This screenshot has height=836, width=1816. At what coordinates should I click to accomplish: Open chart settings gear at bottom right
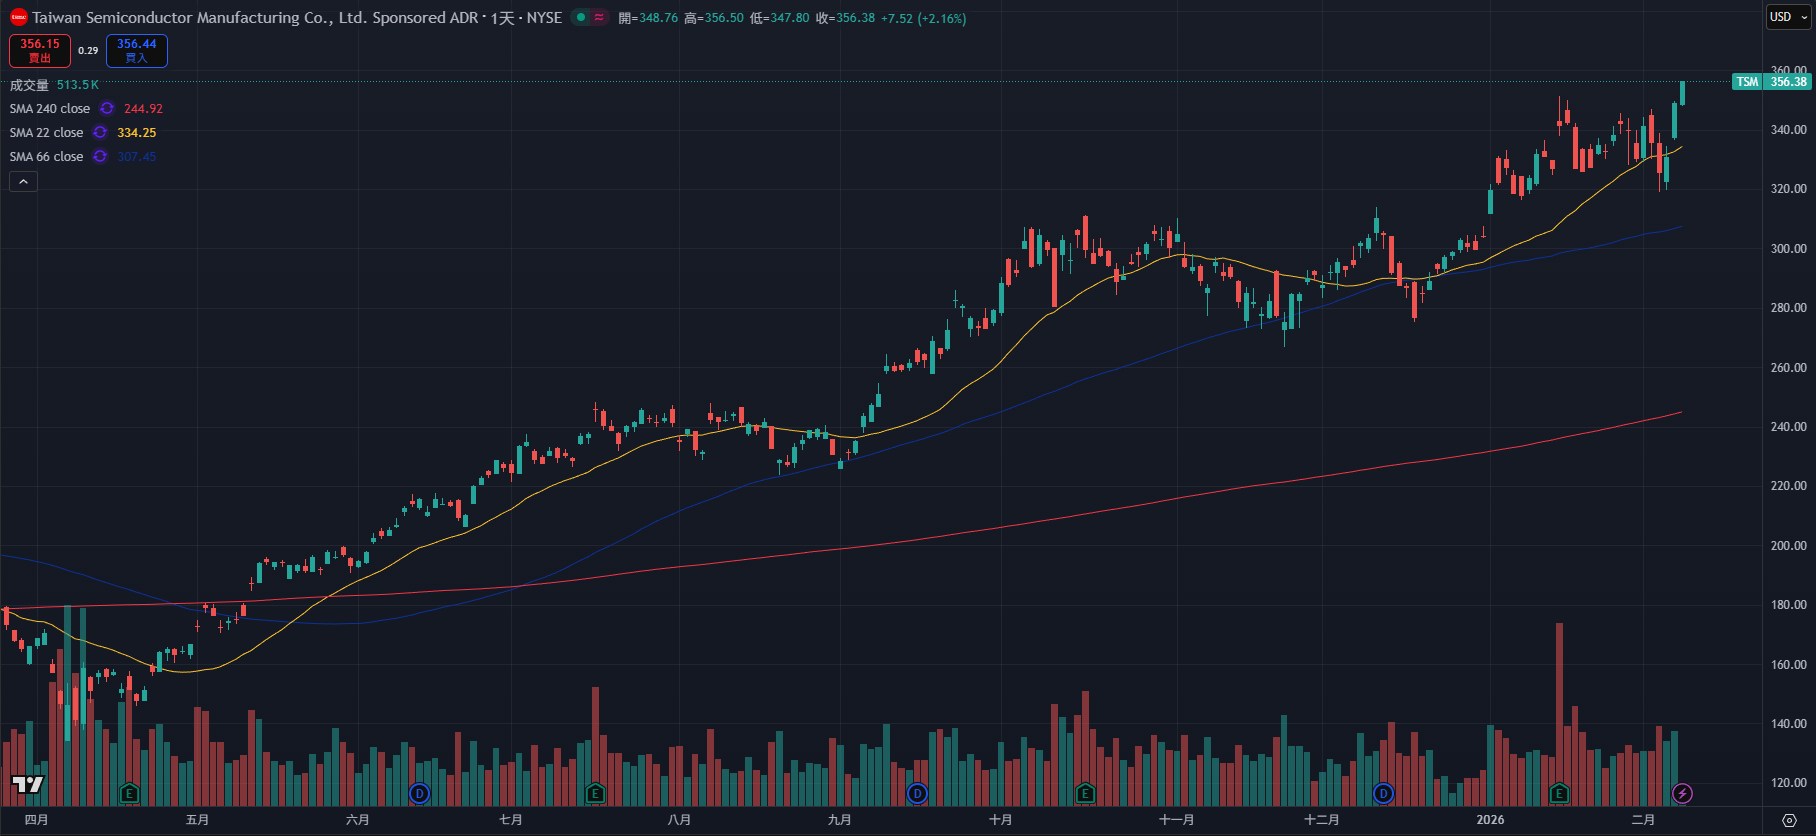point(1789,821)
